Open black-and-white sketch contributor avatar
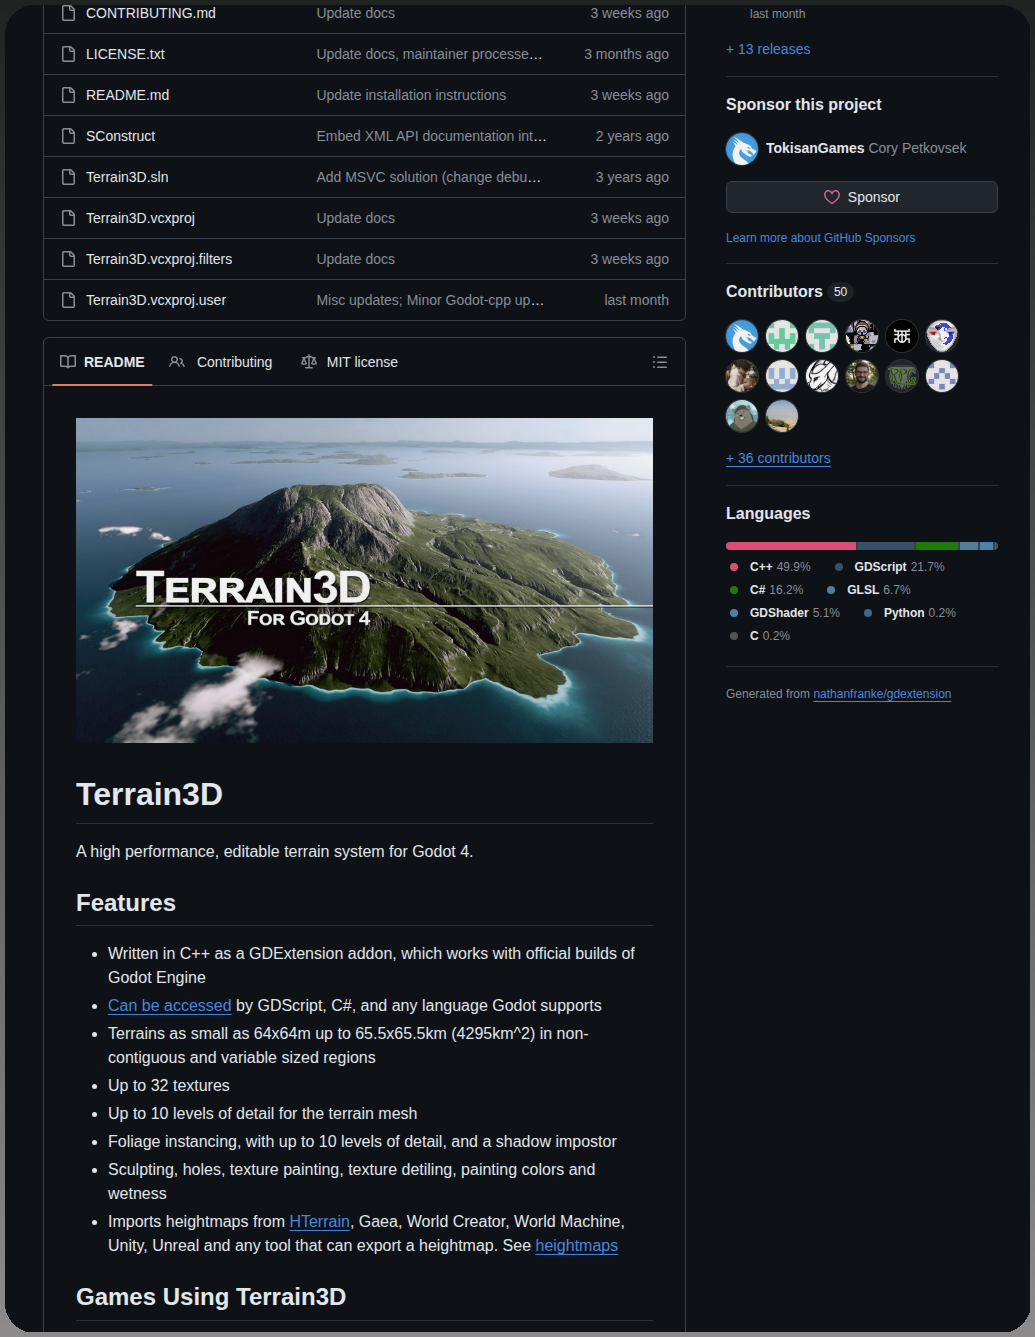Image resolution: width=1035 pixels, height=1337 pixels. (x=822, y=376)
